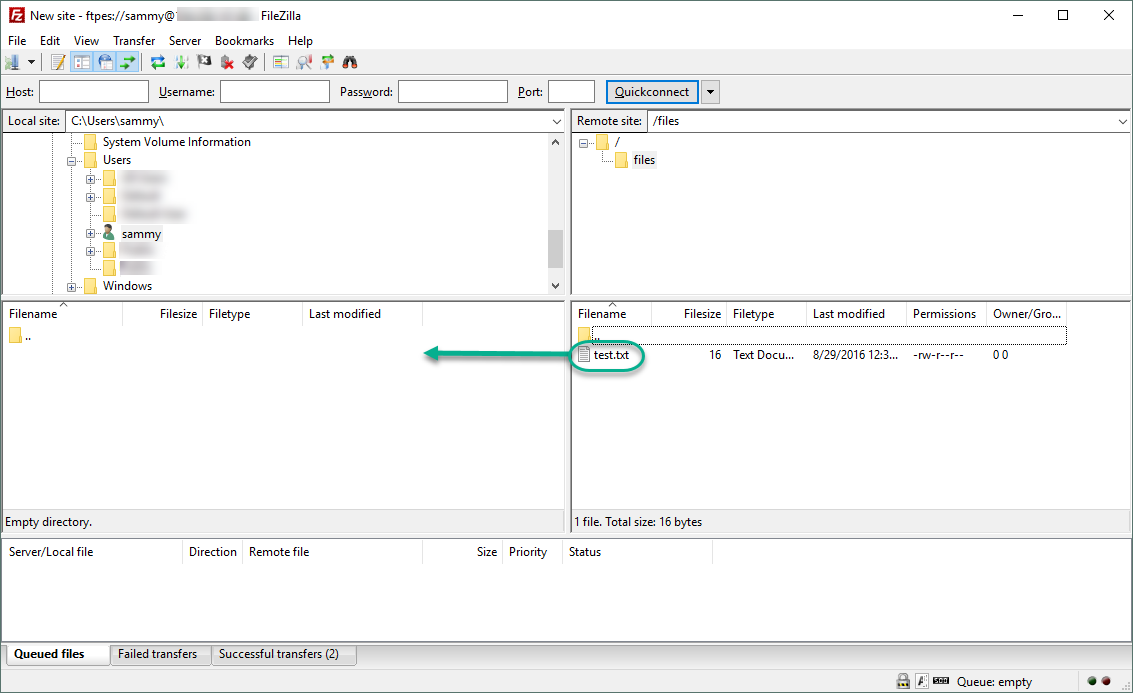1133x693 pixels.
Task: Toggle the transfer queue display
Action: (128, 62)
